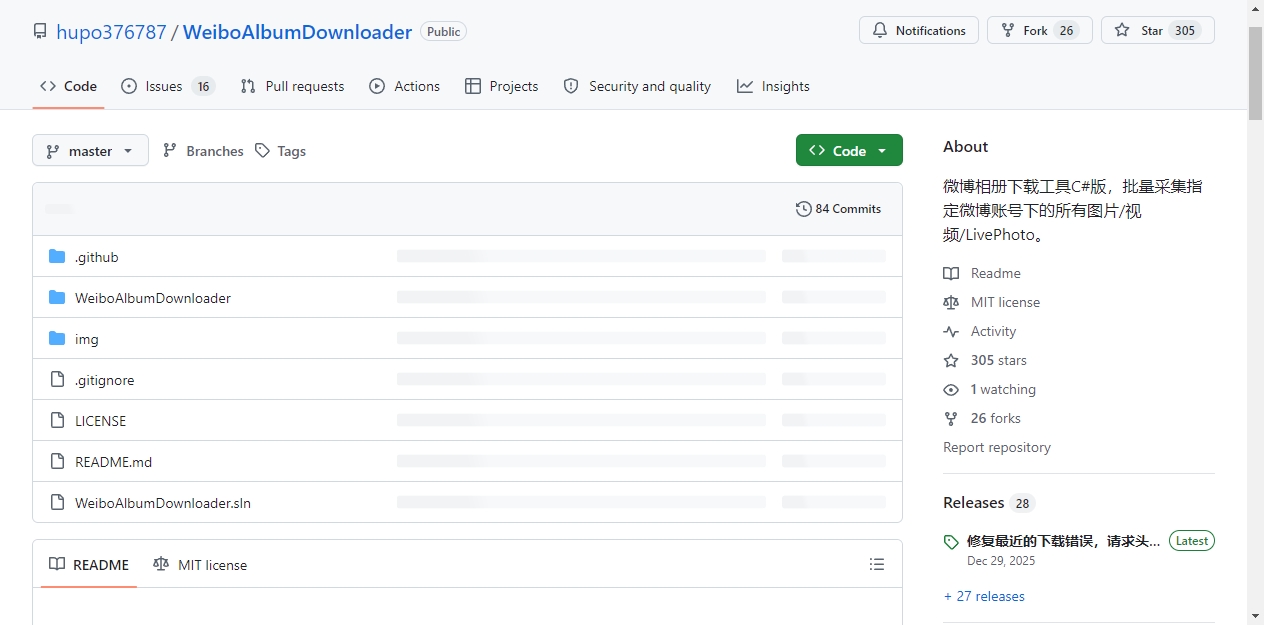Viewport: 1264px width, 625px height.
Task: View the 305 stars link
Action: pyautogui.click(x=998, y=360)
